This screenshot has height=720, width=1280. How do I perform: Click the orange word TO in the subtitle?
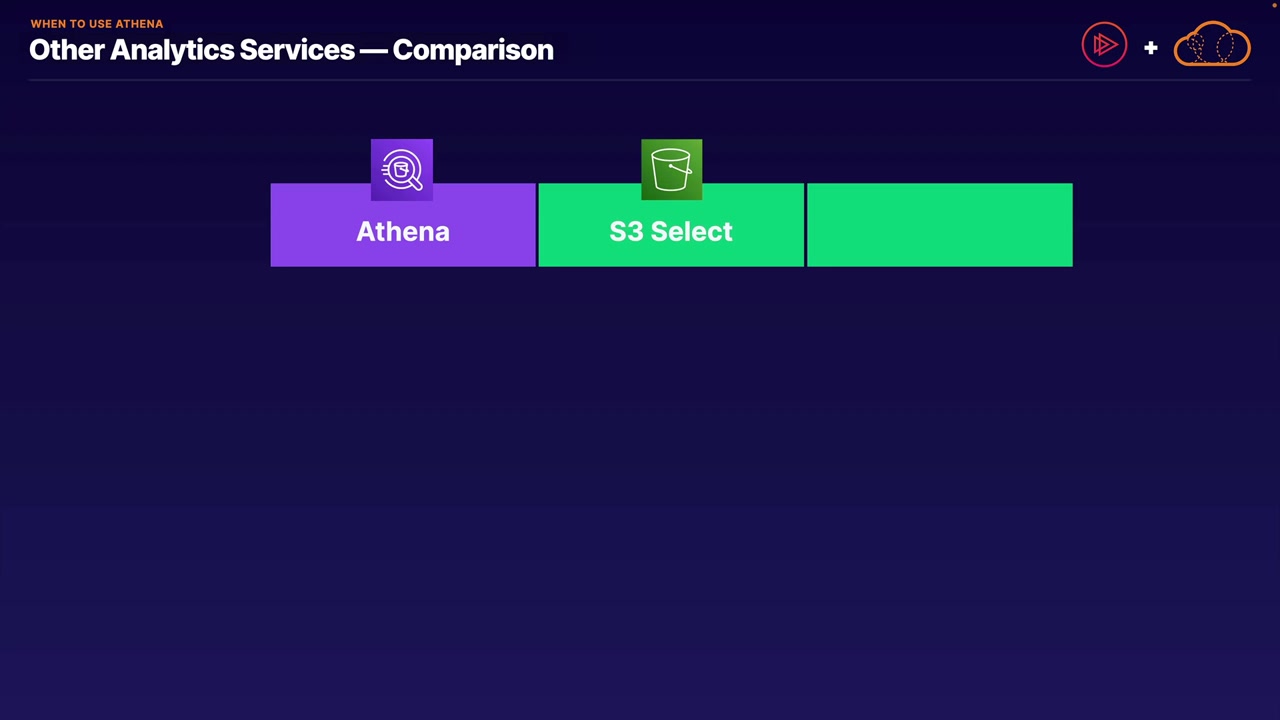77,24
